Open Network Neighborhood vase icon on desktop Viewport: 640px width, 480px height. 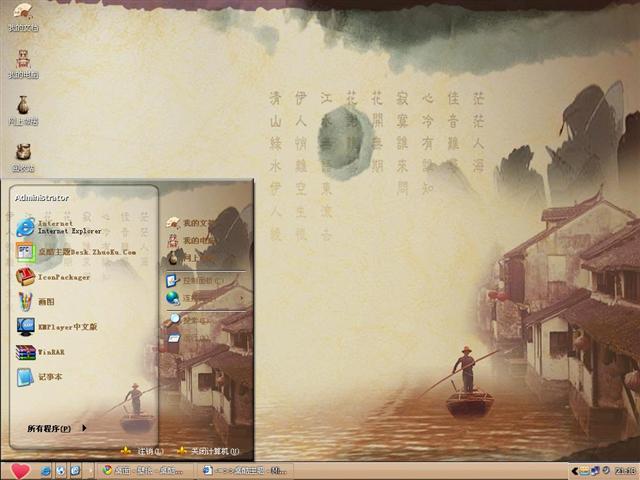pyautogui.click(x=23, y=110)
